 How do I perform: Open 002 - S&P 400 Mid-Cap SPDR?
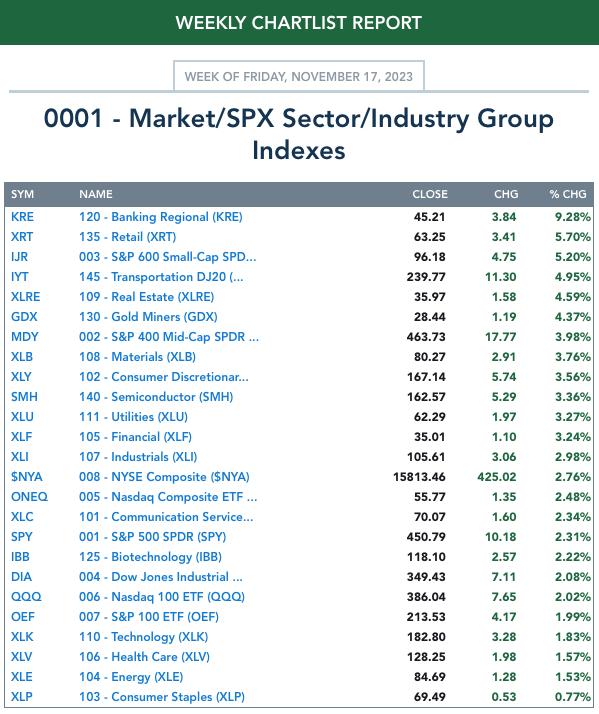click(169, 337)
